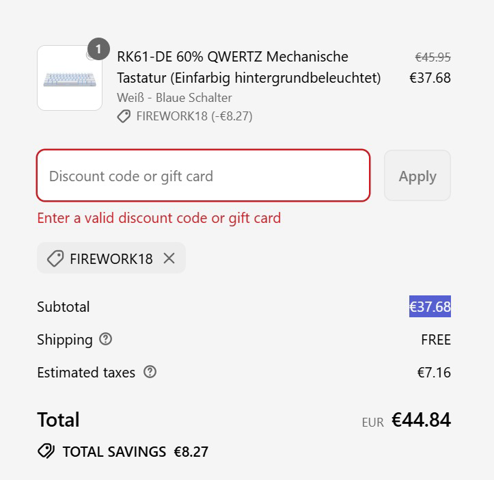This screenshot has width=494, height=480.
Task: Click the total price €44.84
Action: tap(421, 419)
